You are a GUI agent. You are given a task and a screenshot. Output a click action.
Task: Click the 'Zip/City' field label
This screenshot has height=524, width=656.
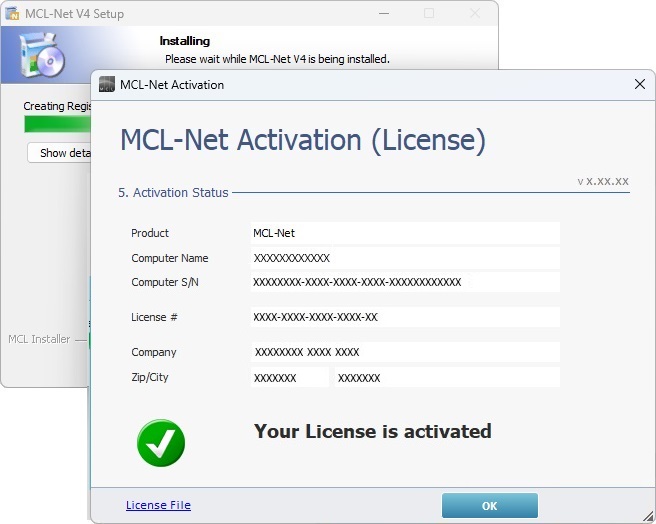150,377
